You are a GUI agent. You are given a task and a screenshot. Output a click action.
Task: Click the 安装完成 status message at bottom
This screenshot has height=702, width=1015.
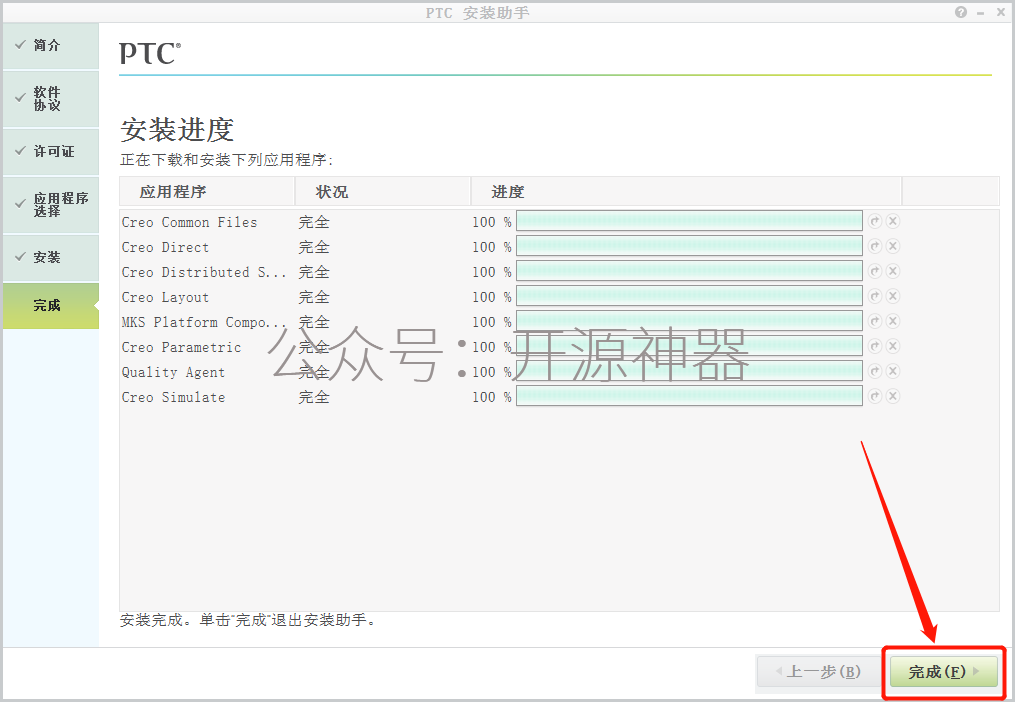pyautogui.click(x=247, y=620)
